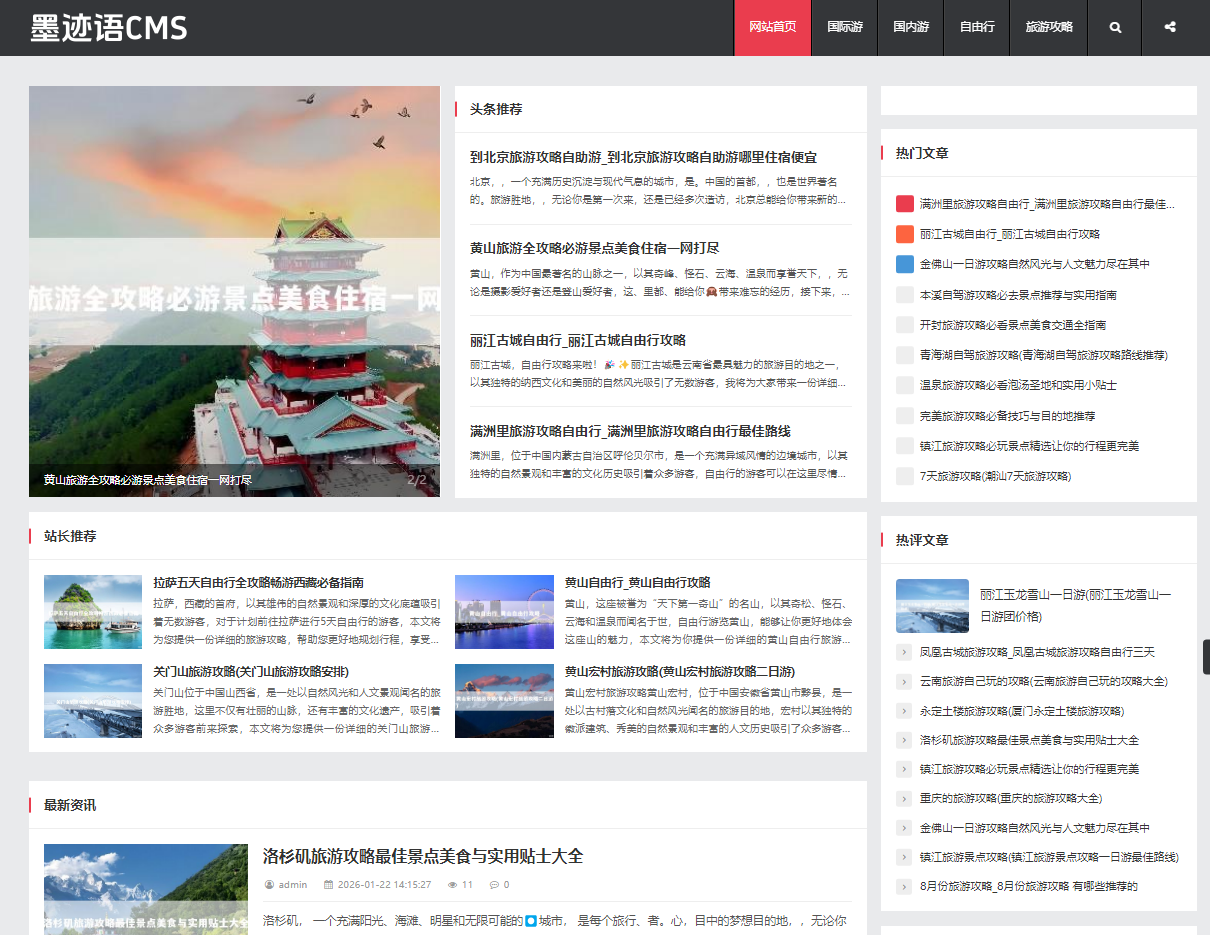The image size is (1210, 935).
Task: Click the 墨迹语CMS site logo
Action: [109, 28]
